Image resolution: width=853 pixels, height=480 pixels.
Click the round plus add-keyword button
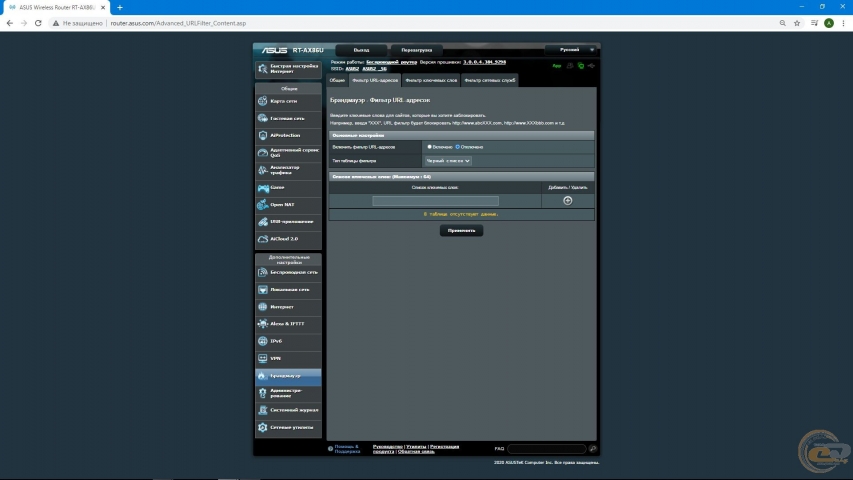(x=567, y=201)
